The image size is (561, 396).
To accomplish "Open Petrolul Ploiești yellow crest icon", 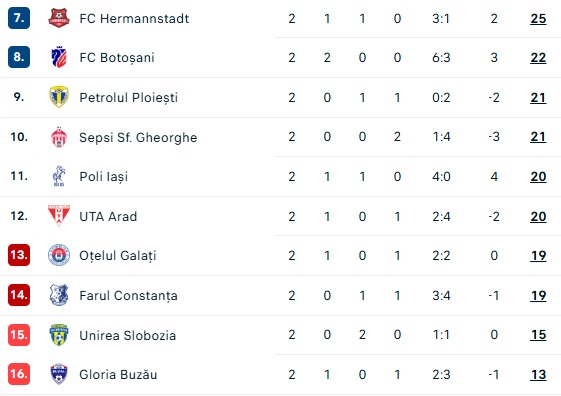I will point(59,97).
